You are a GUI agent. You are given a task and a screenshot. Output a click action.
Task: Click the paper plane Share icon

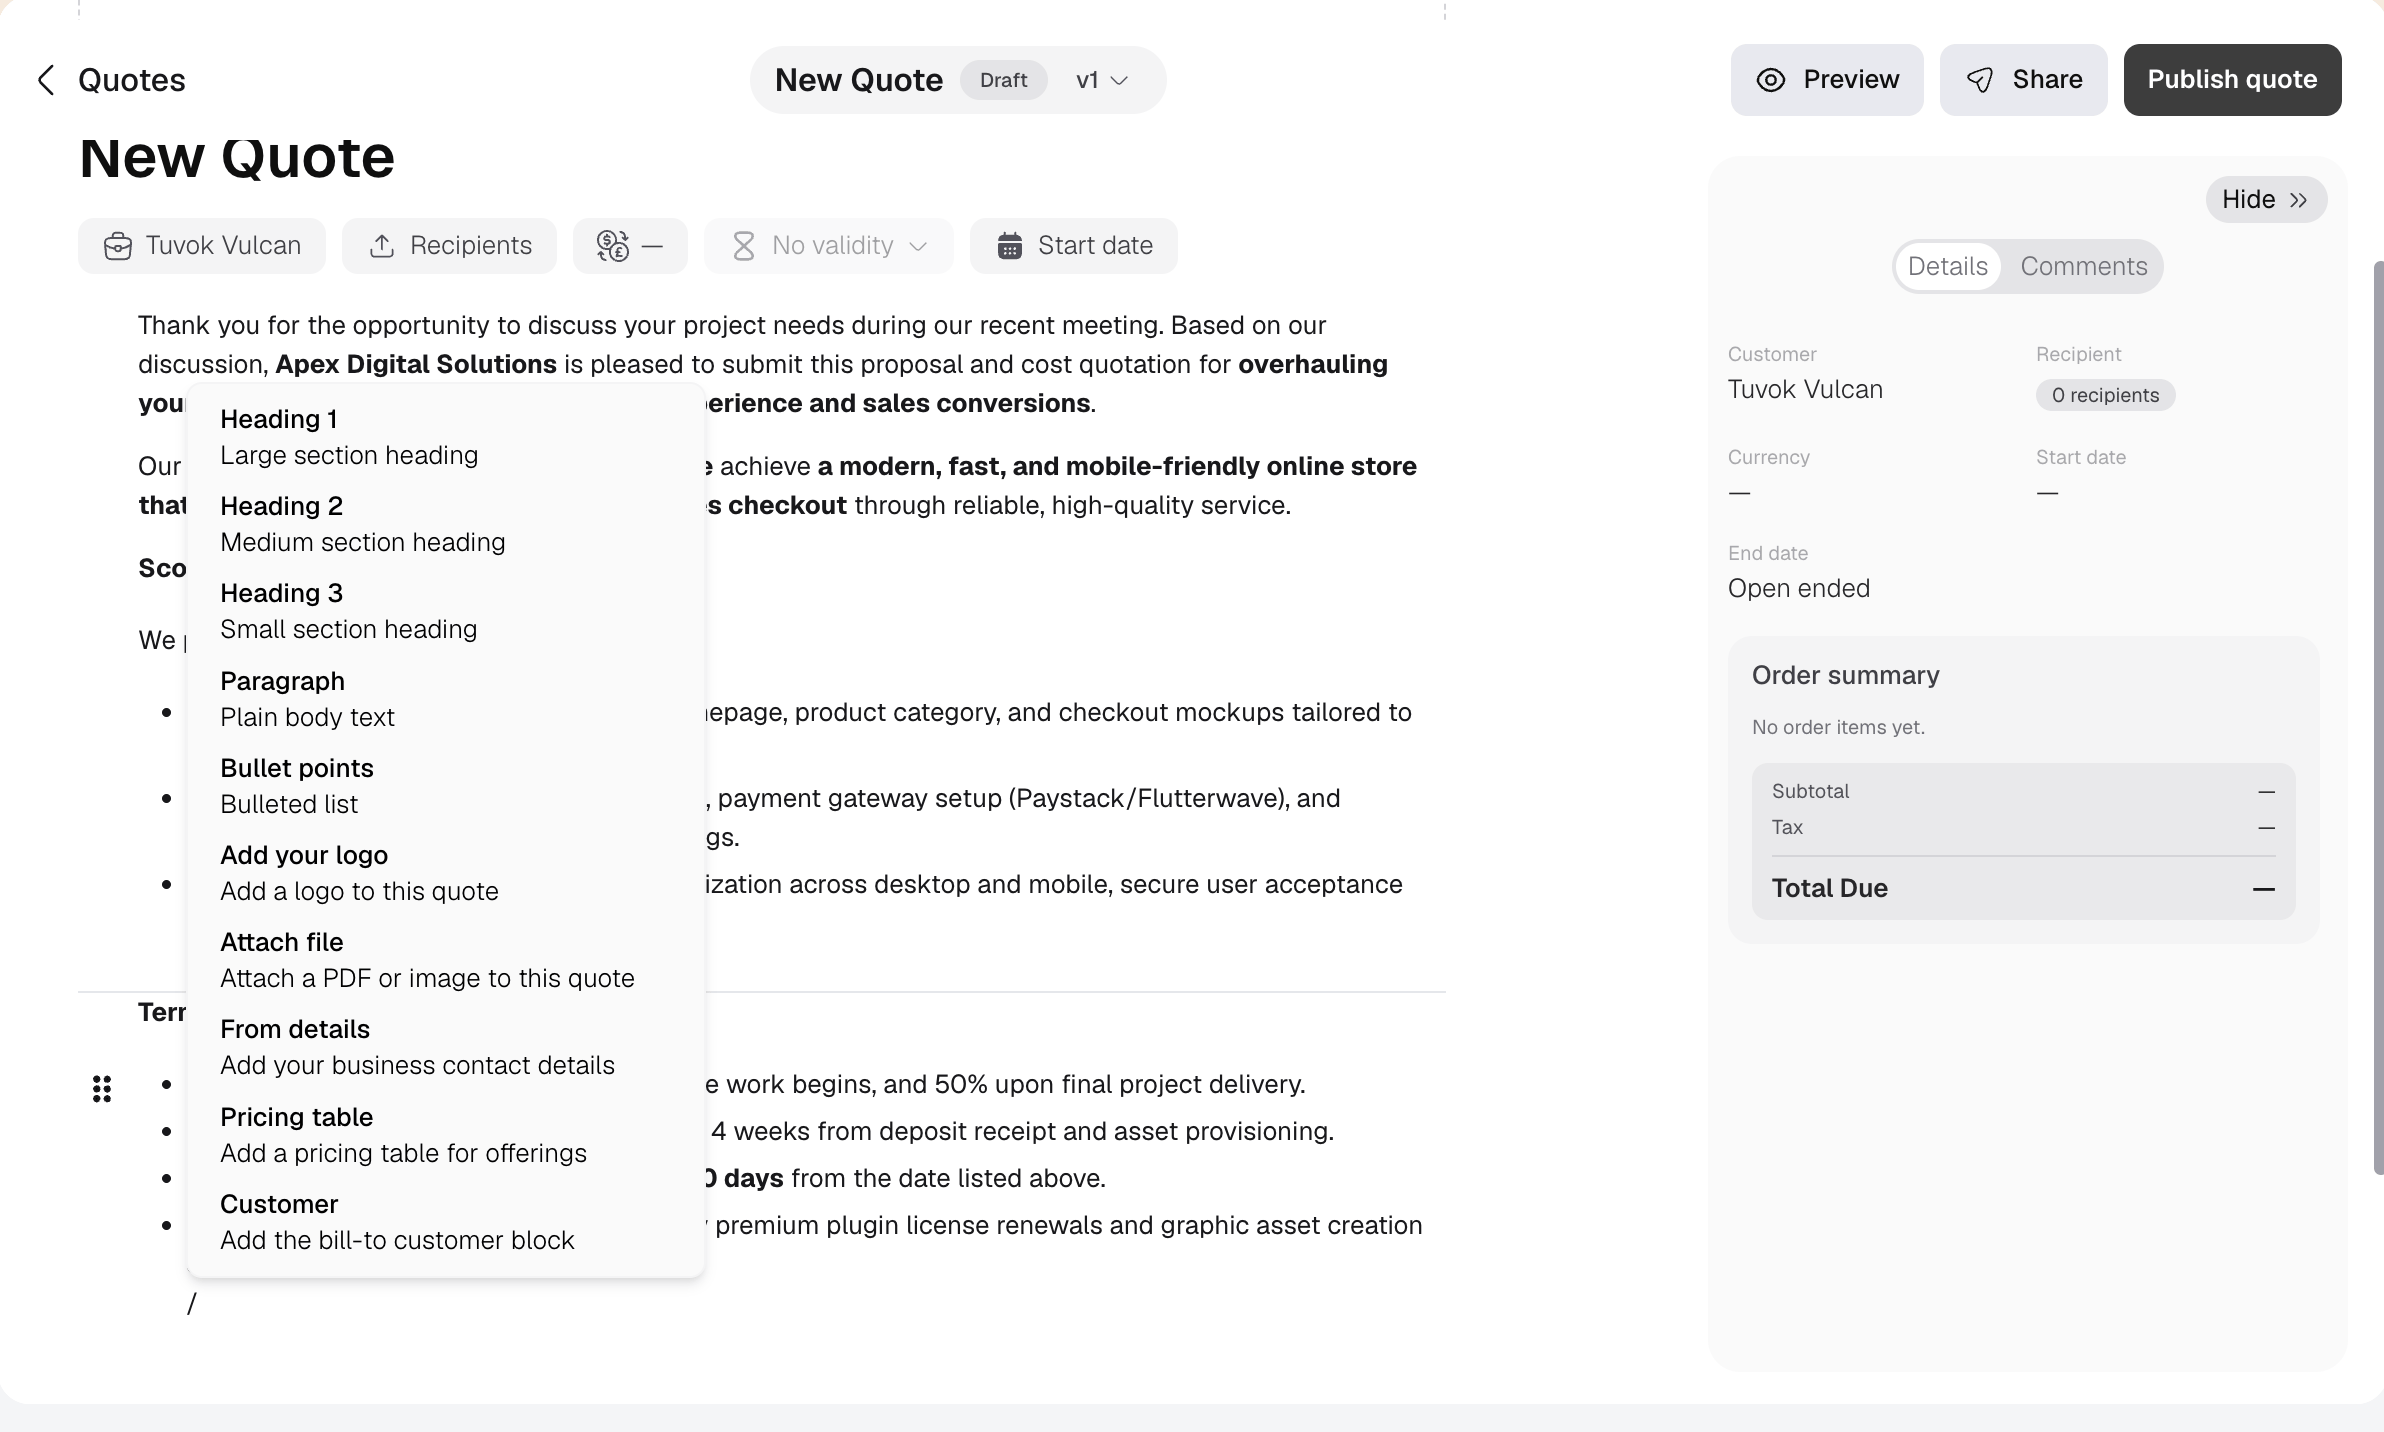click(x=1980, y=80)
